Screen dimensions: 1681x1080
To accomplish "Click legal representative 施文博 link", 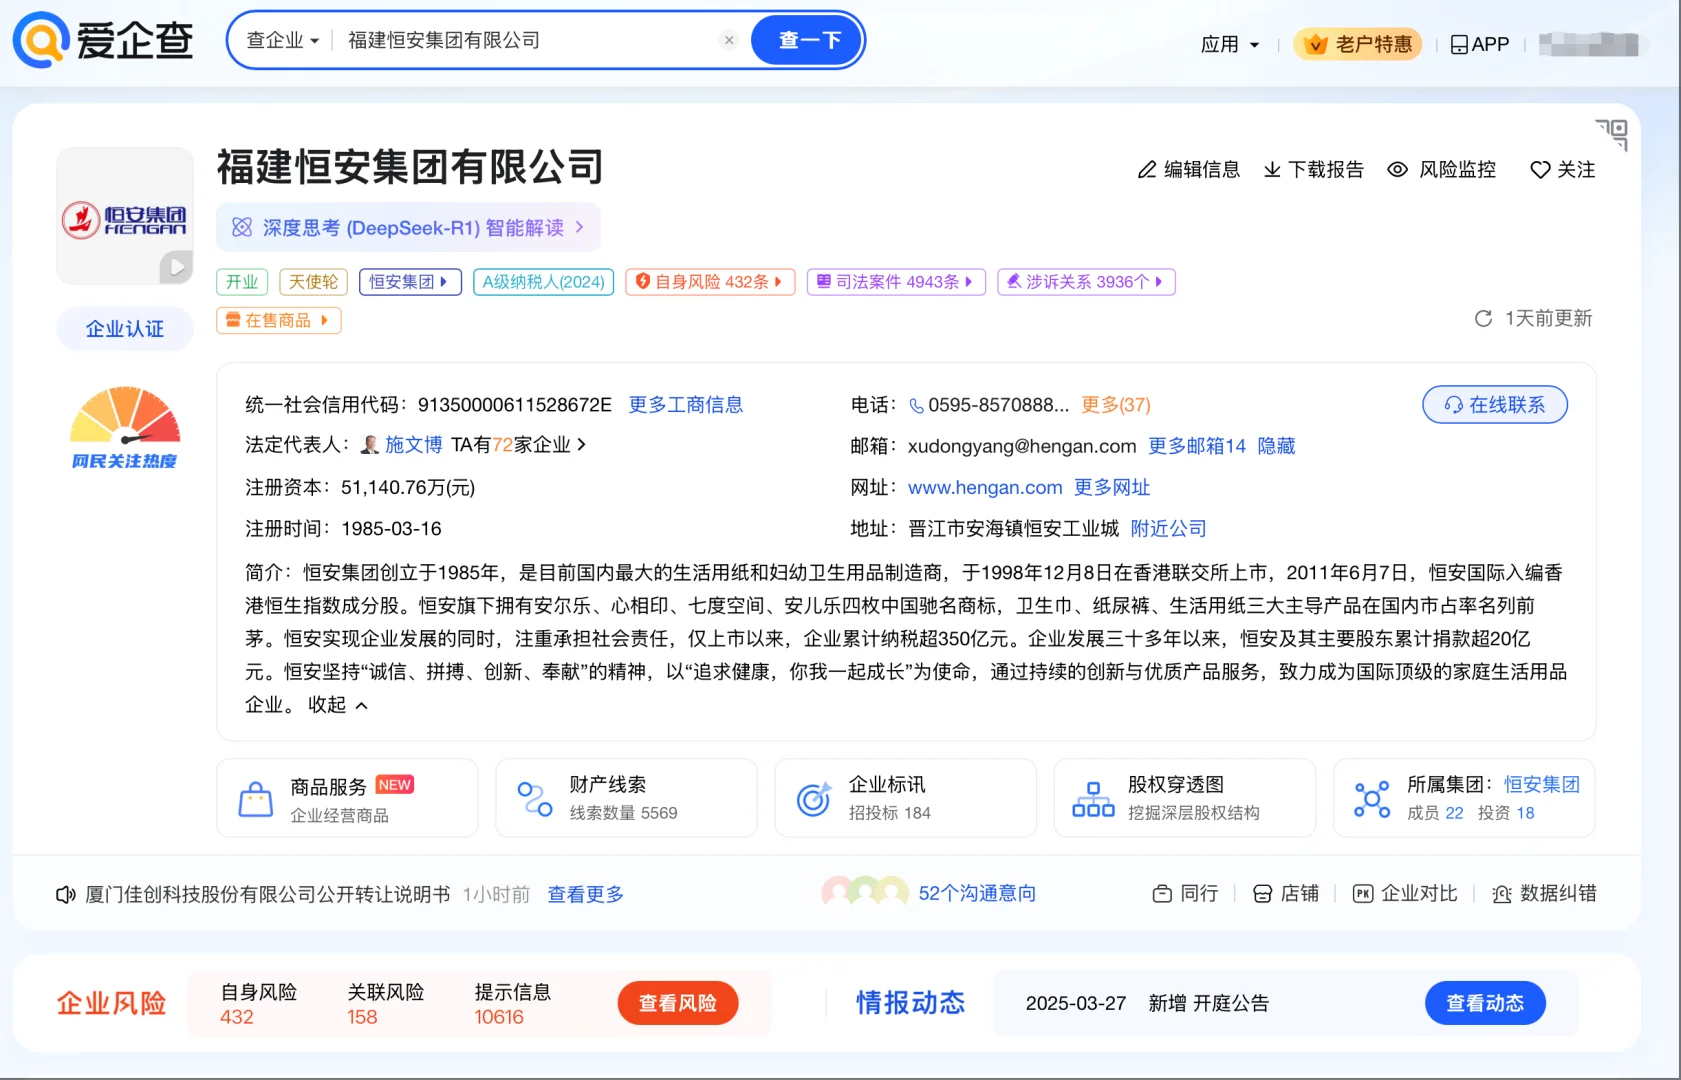I will click(413, 445).
